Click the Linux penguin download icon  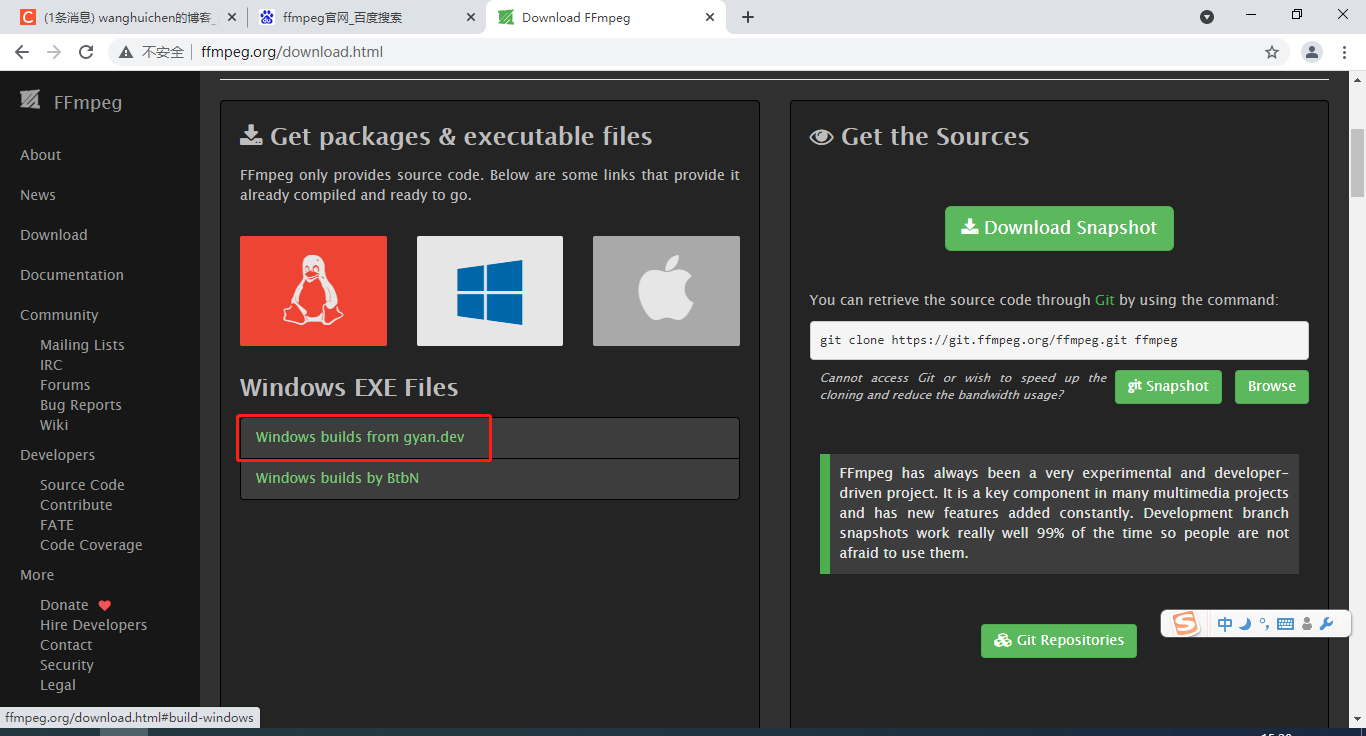pyautogui.click(x=313, y=291)
